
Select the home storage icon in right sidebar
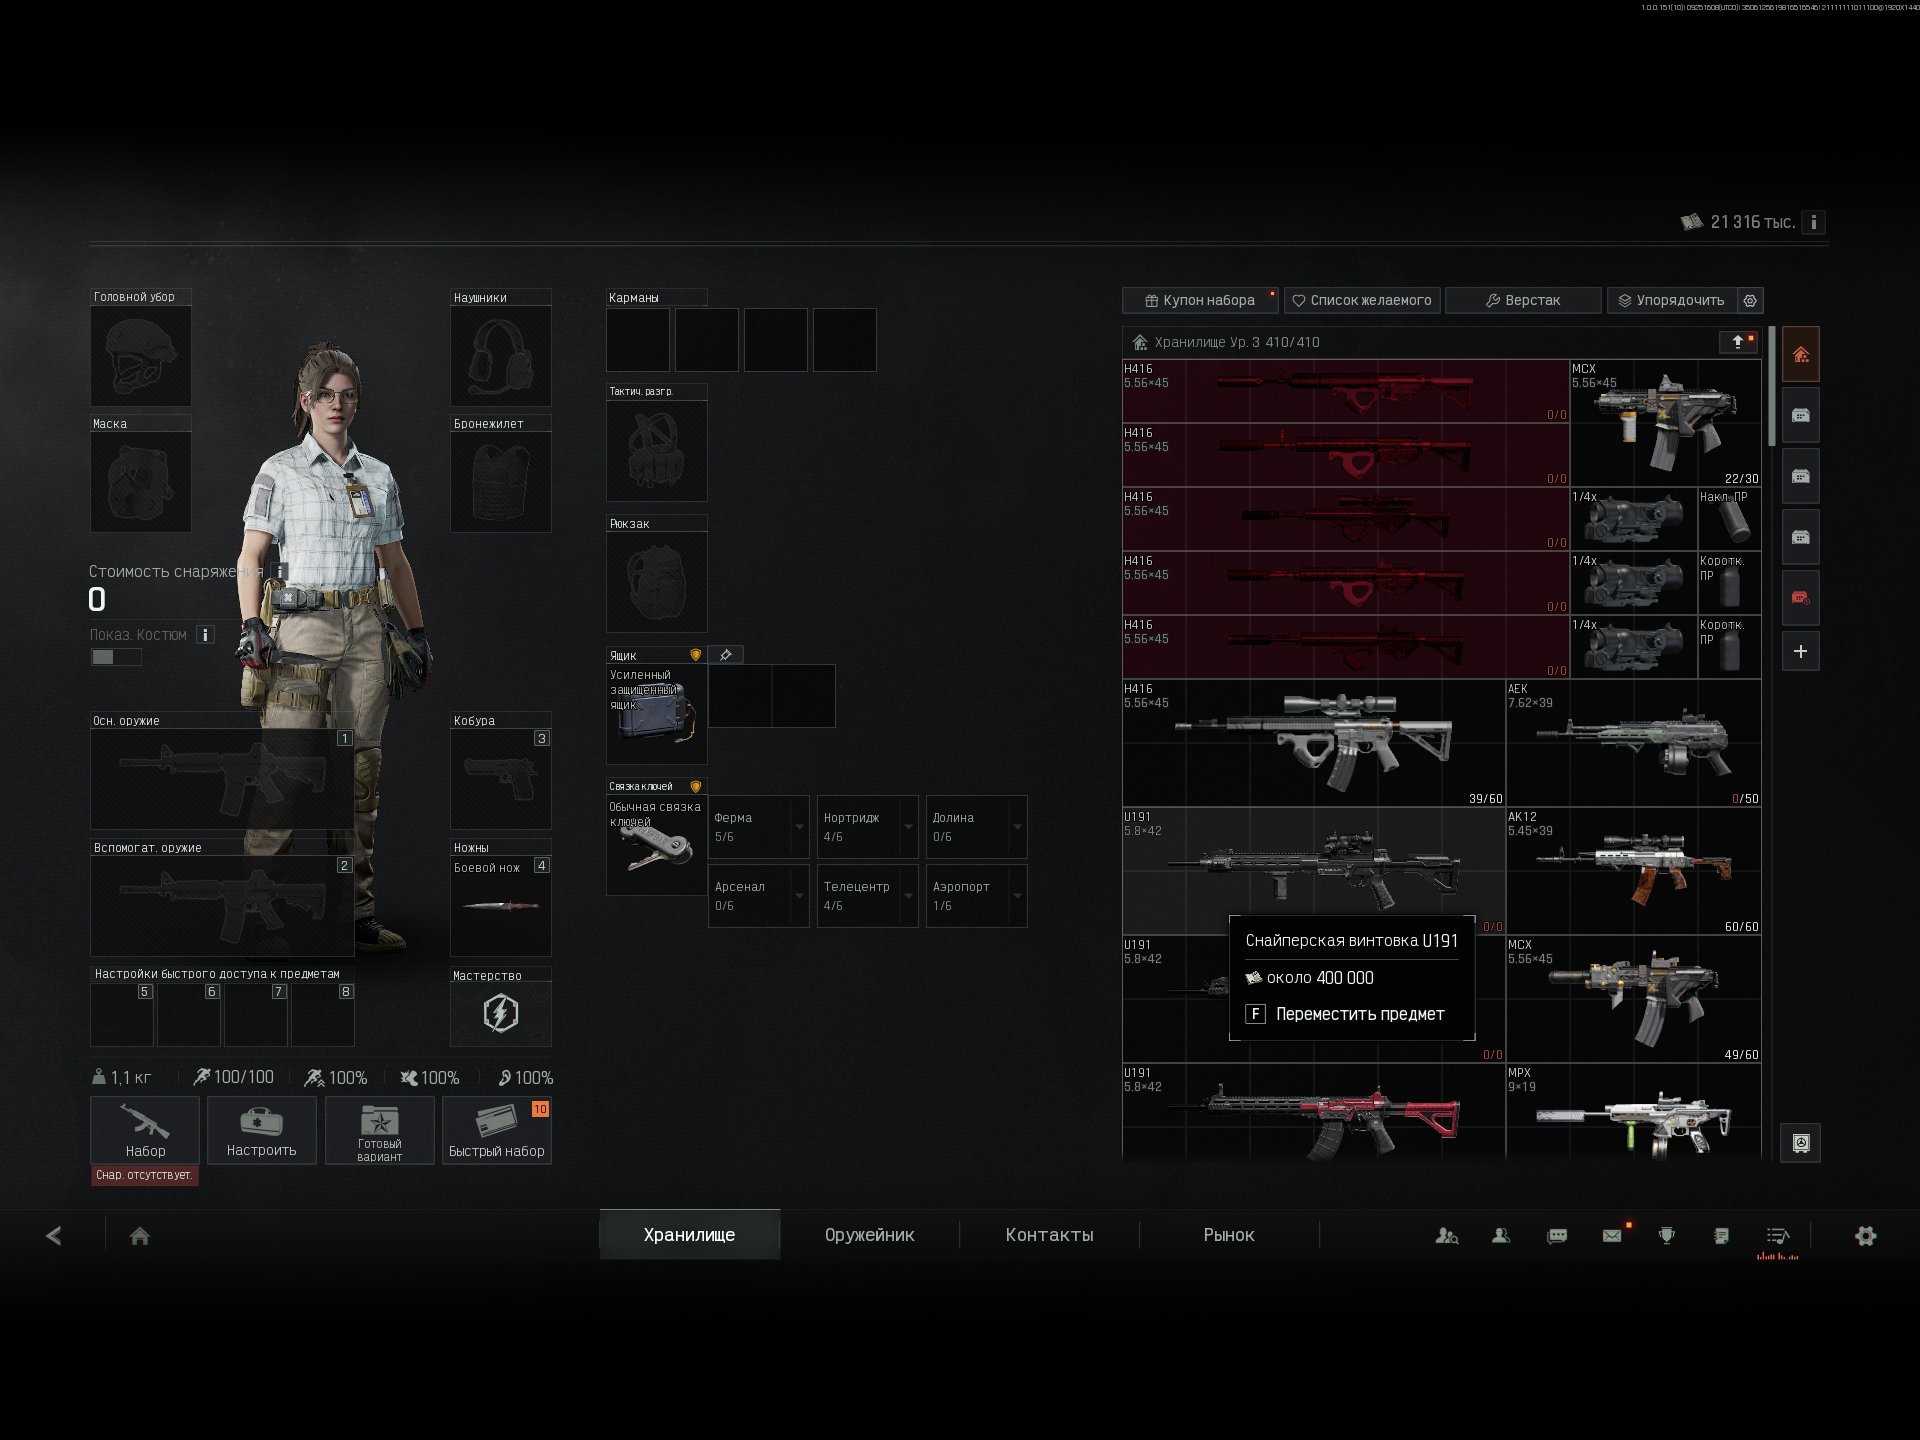[1800, 355]
